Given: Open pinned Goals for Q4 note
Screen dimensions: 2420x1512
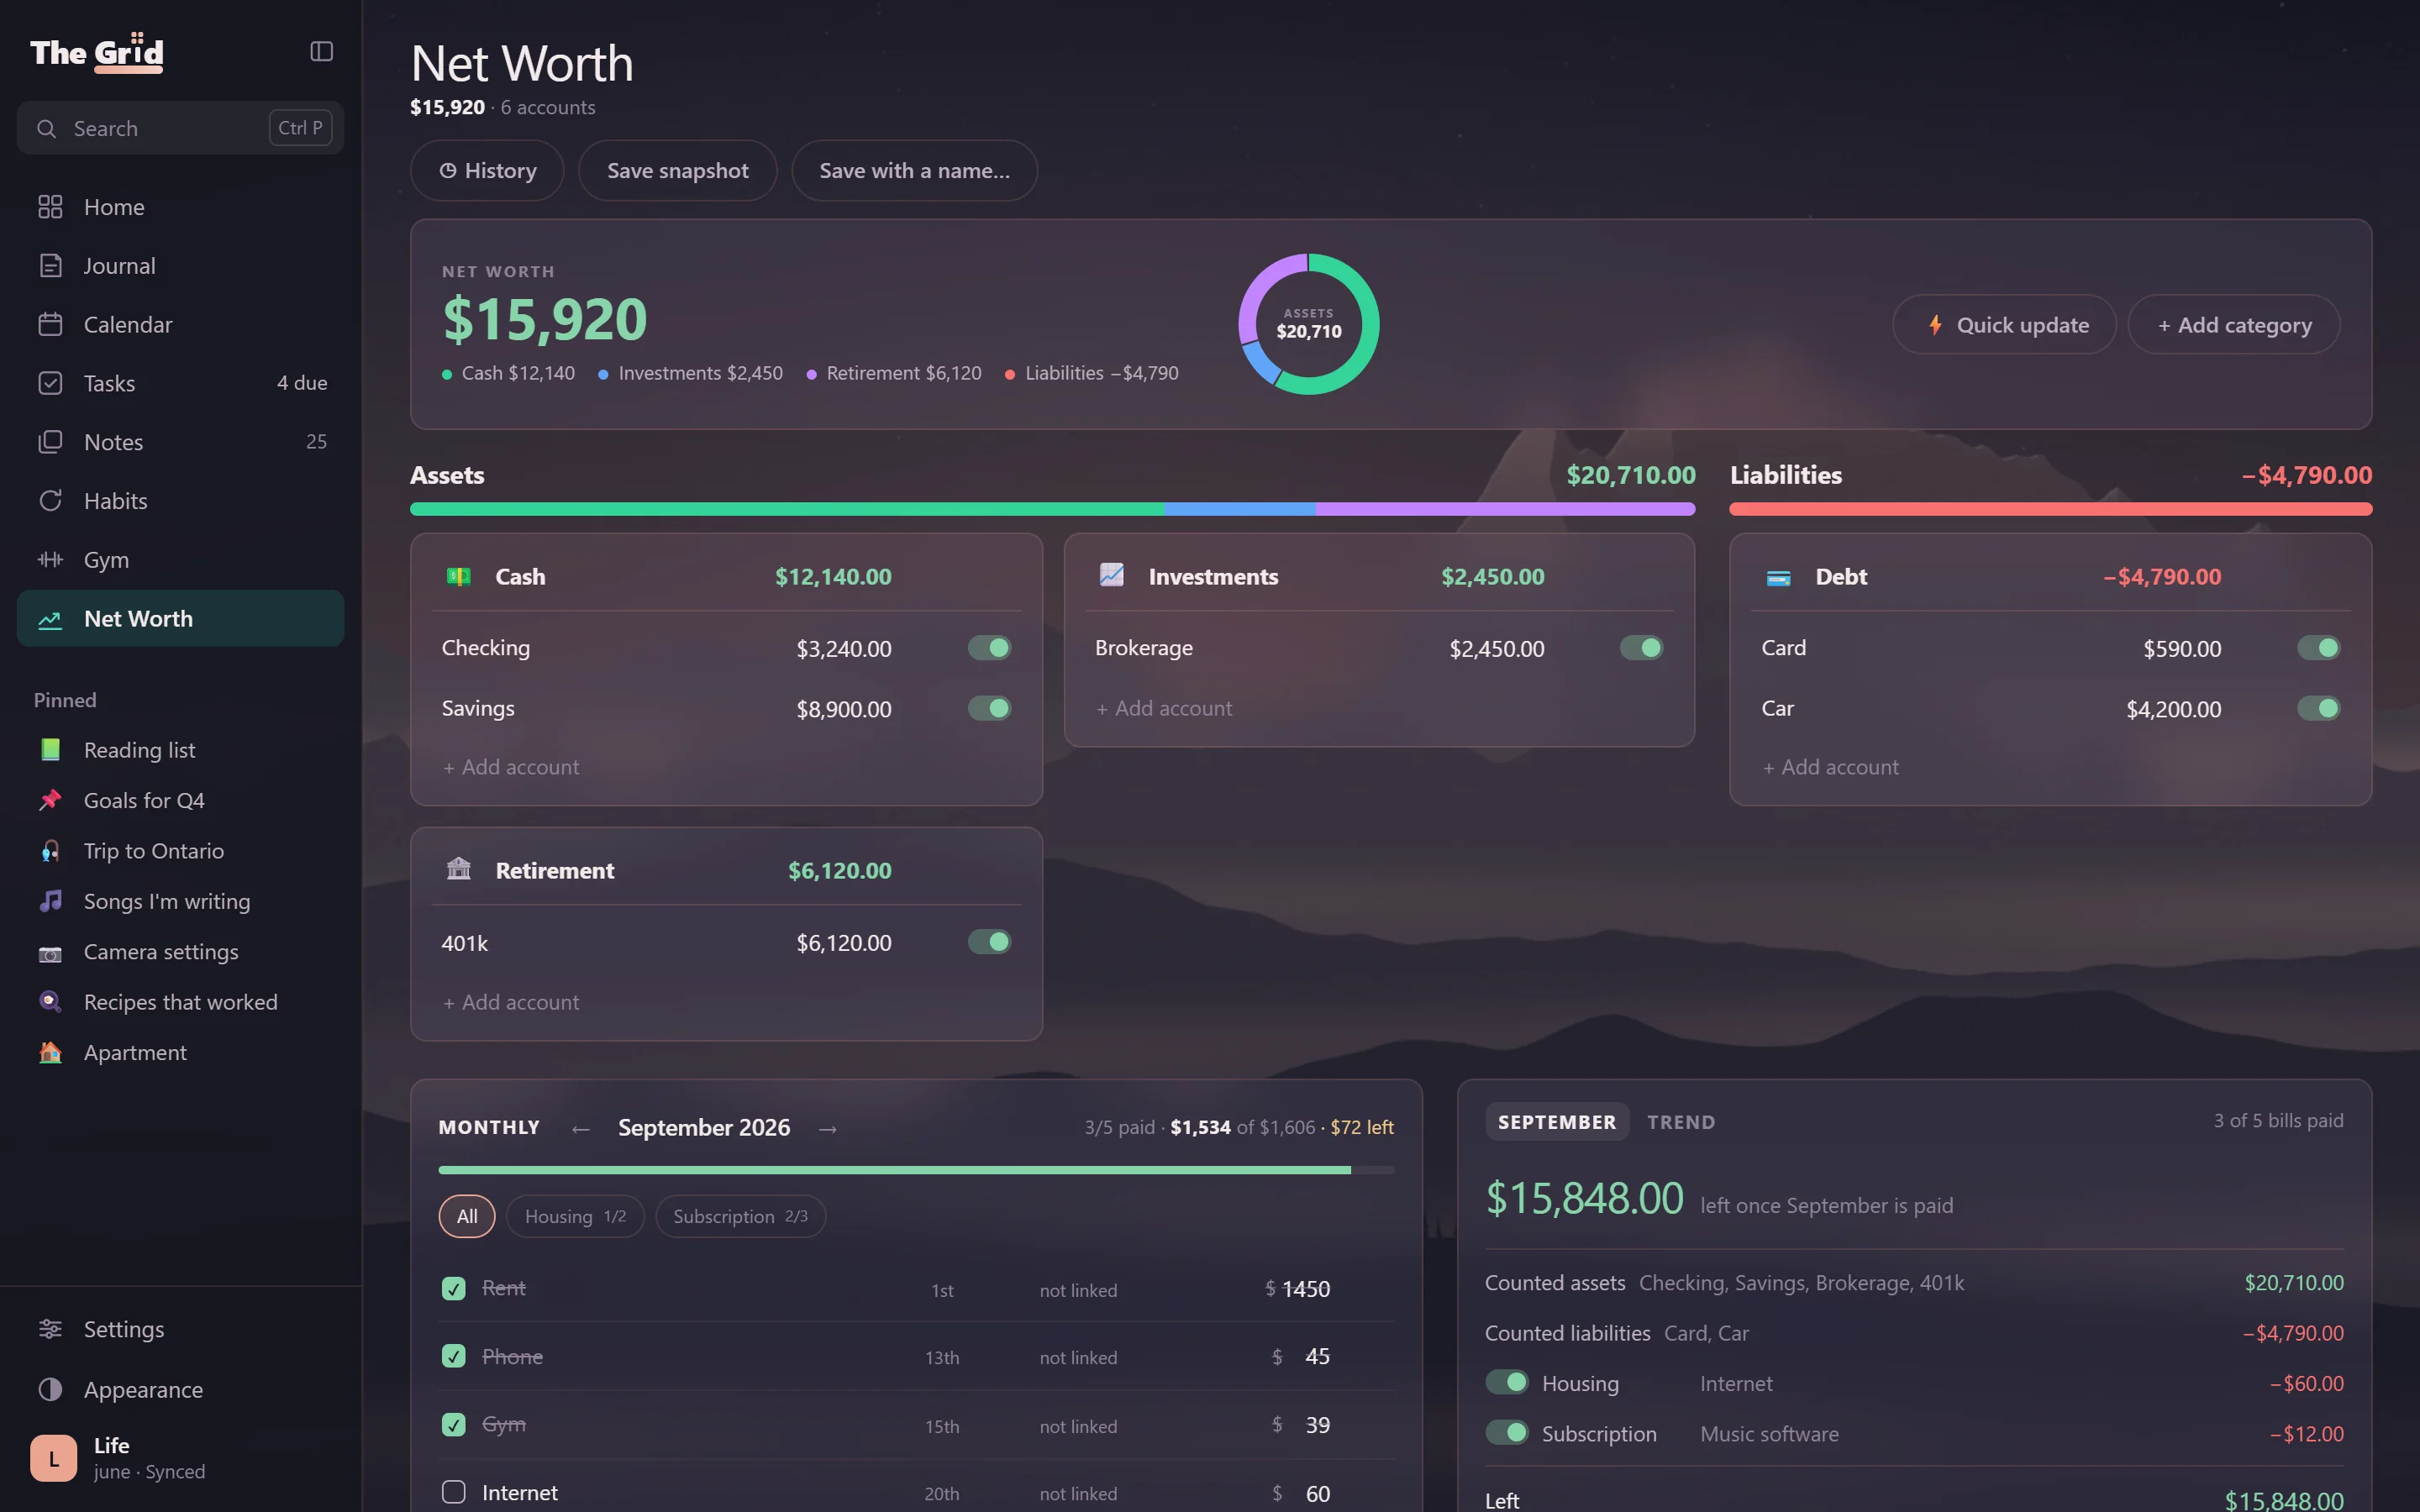Looking at the screenshot, I should (180, 800).
